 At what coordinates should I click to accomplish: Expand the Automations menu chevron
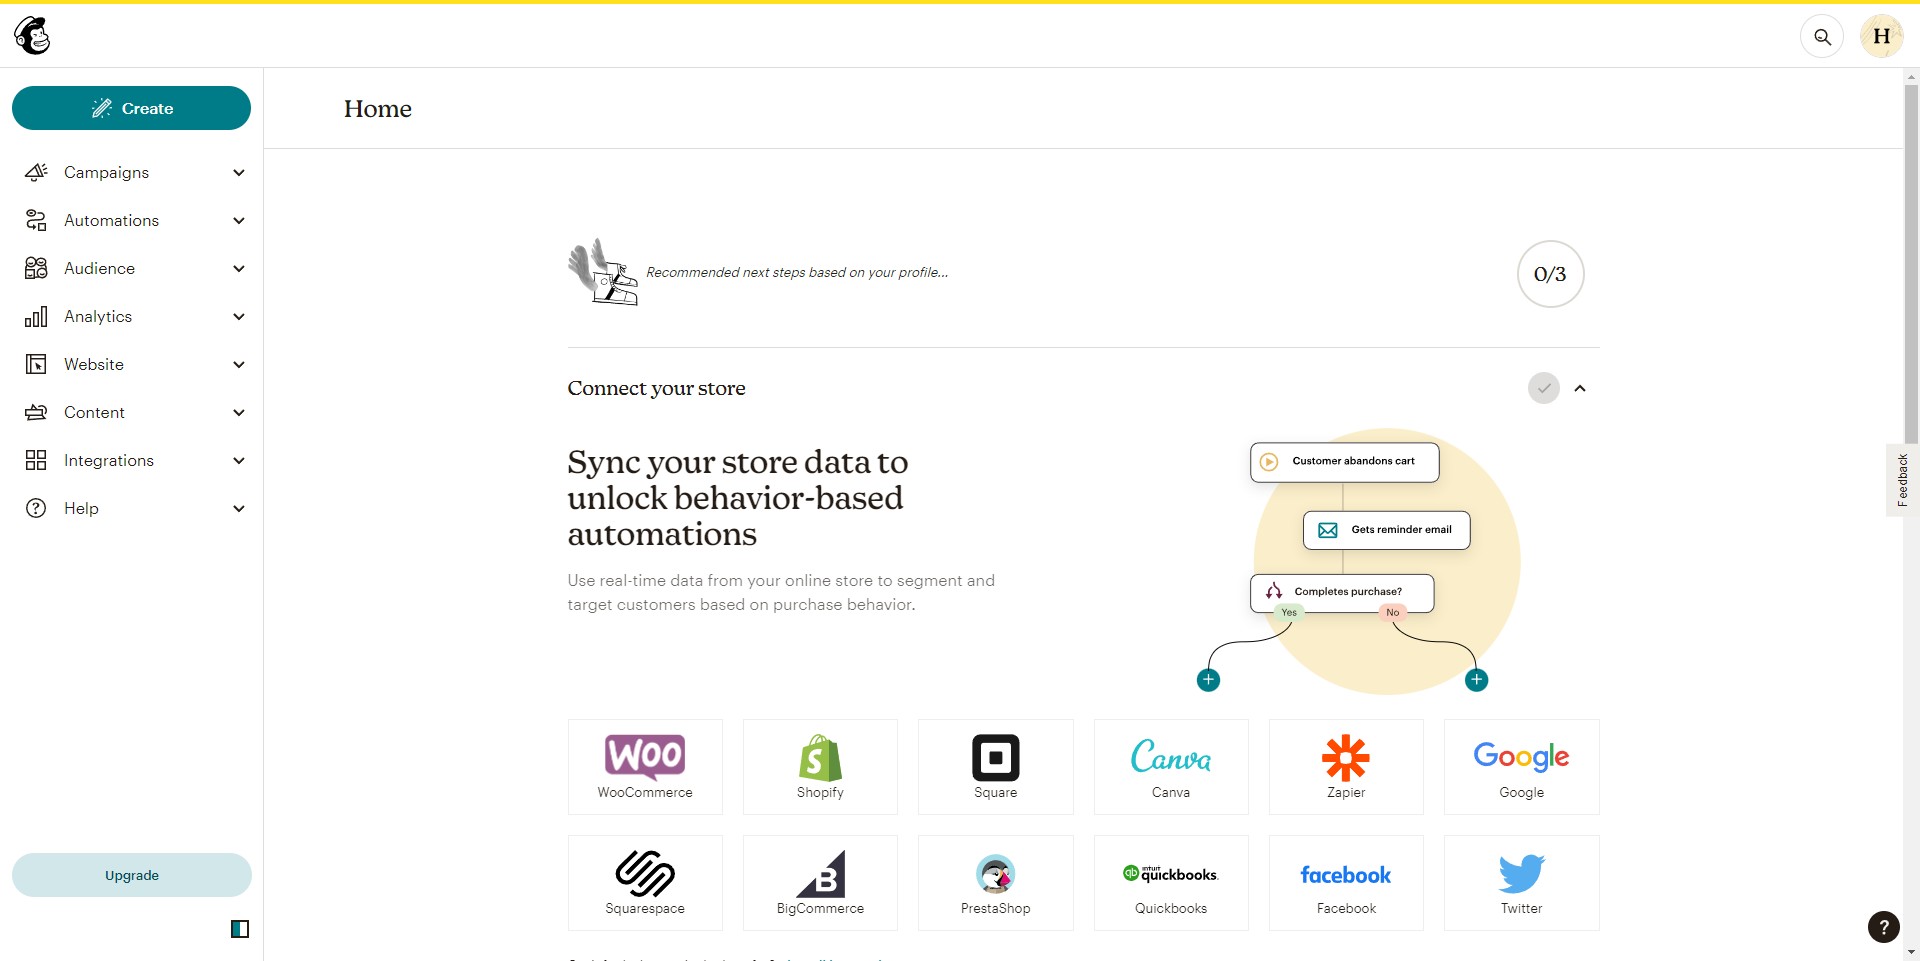click(x=239, y=221)
